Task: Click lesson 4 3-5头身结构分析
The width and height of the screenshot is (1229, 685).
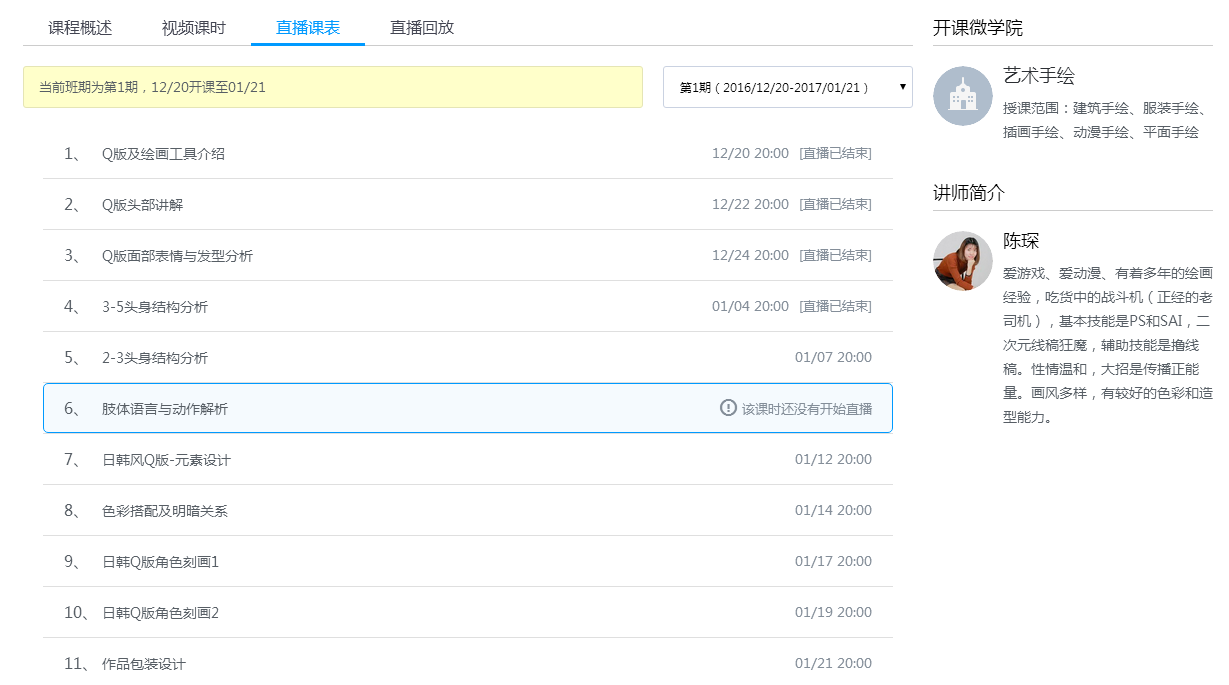Action: coord(155,307)
